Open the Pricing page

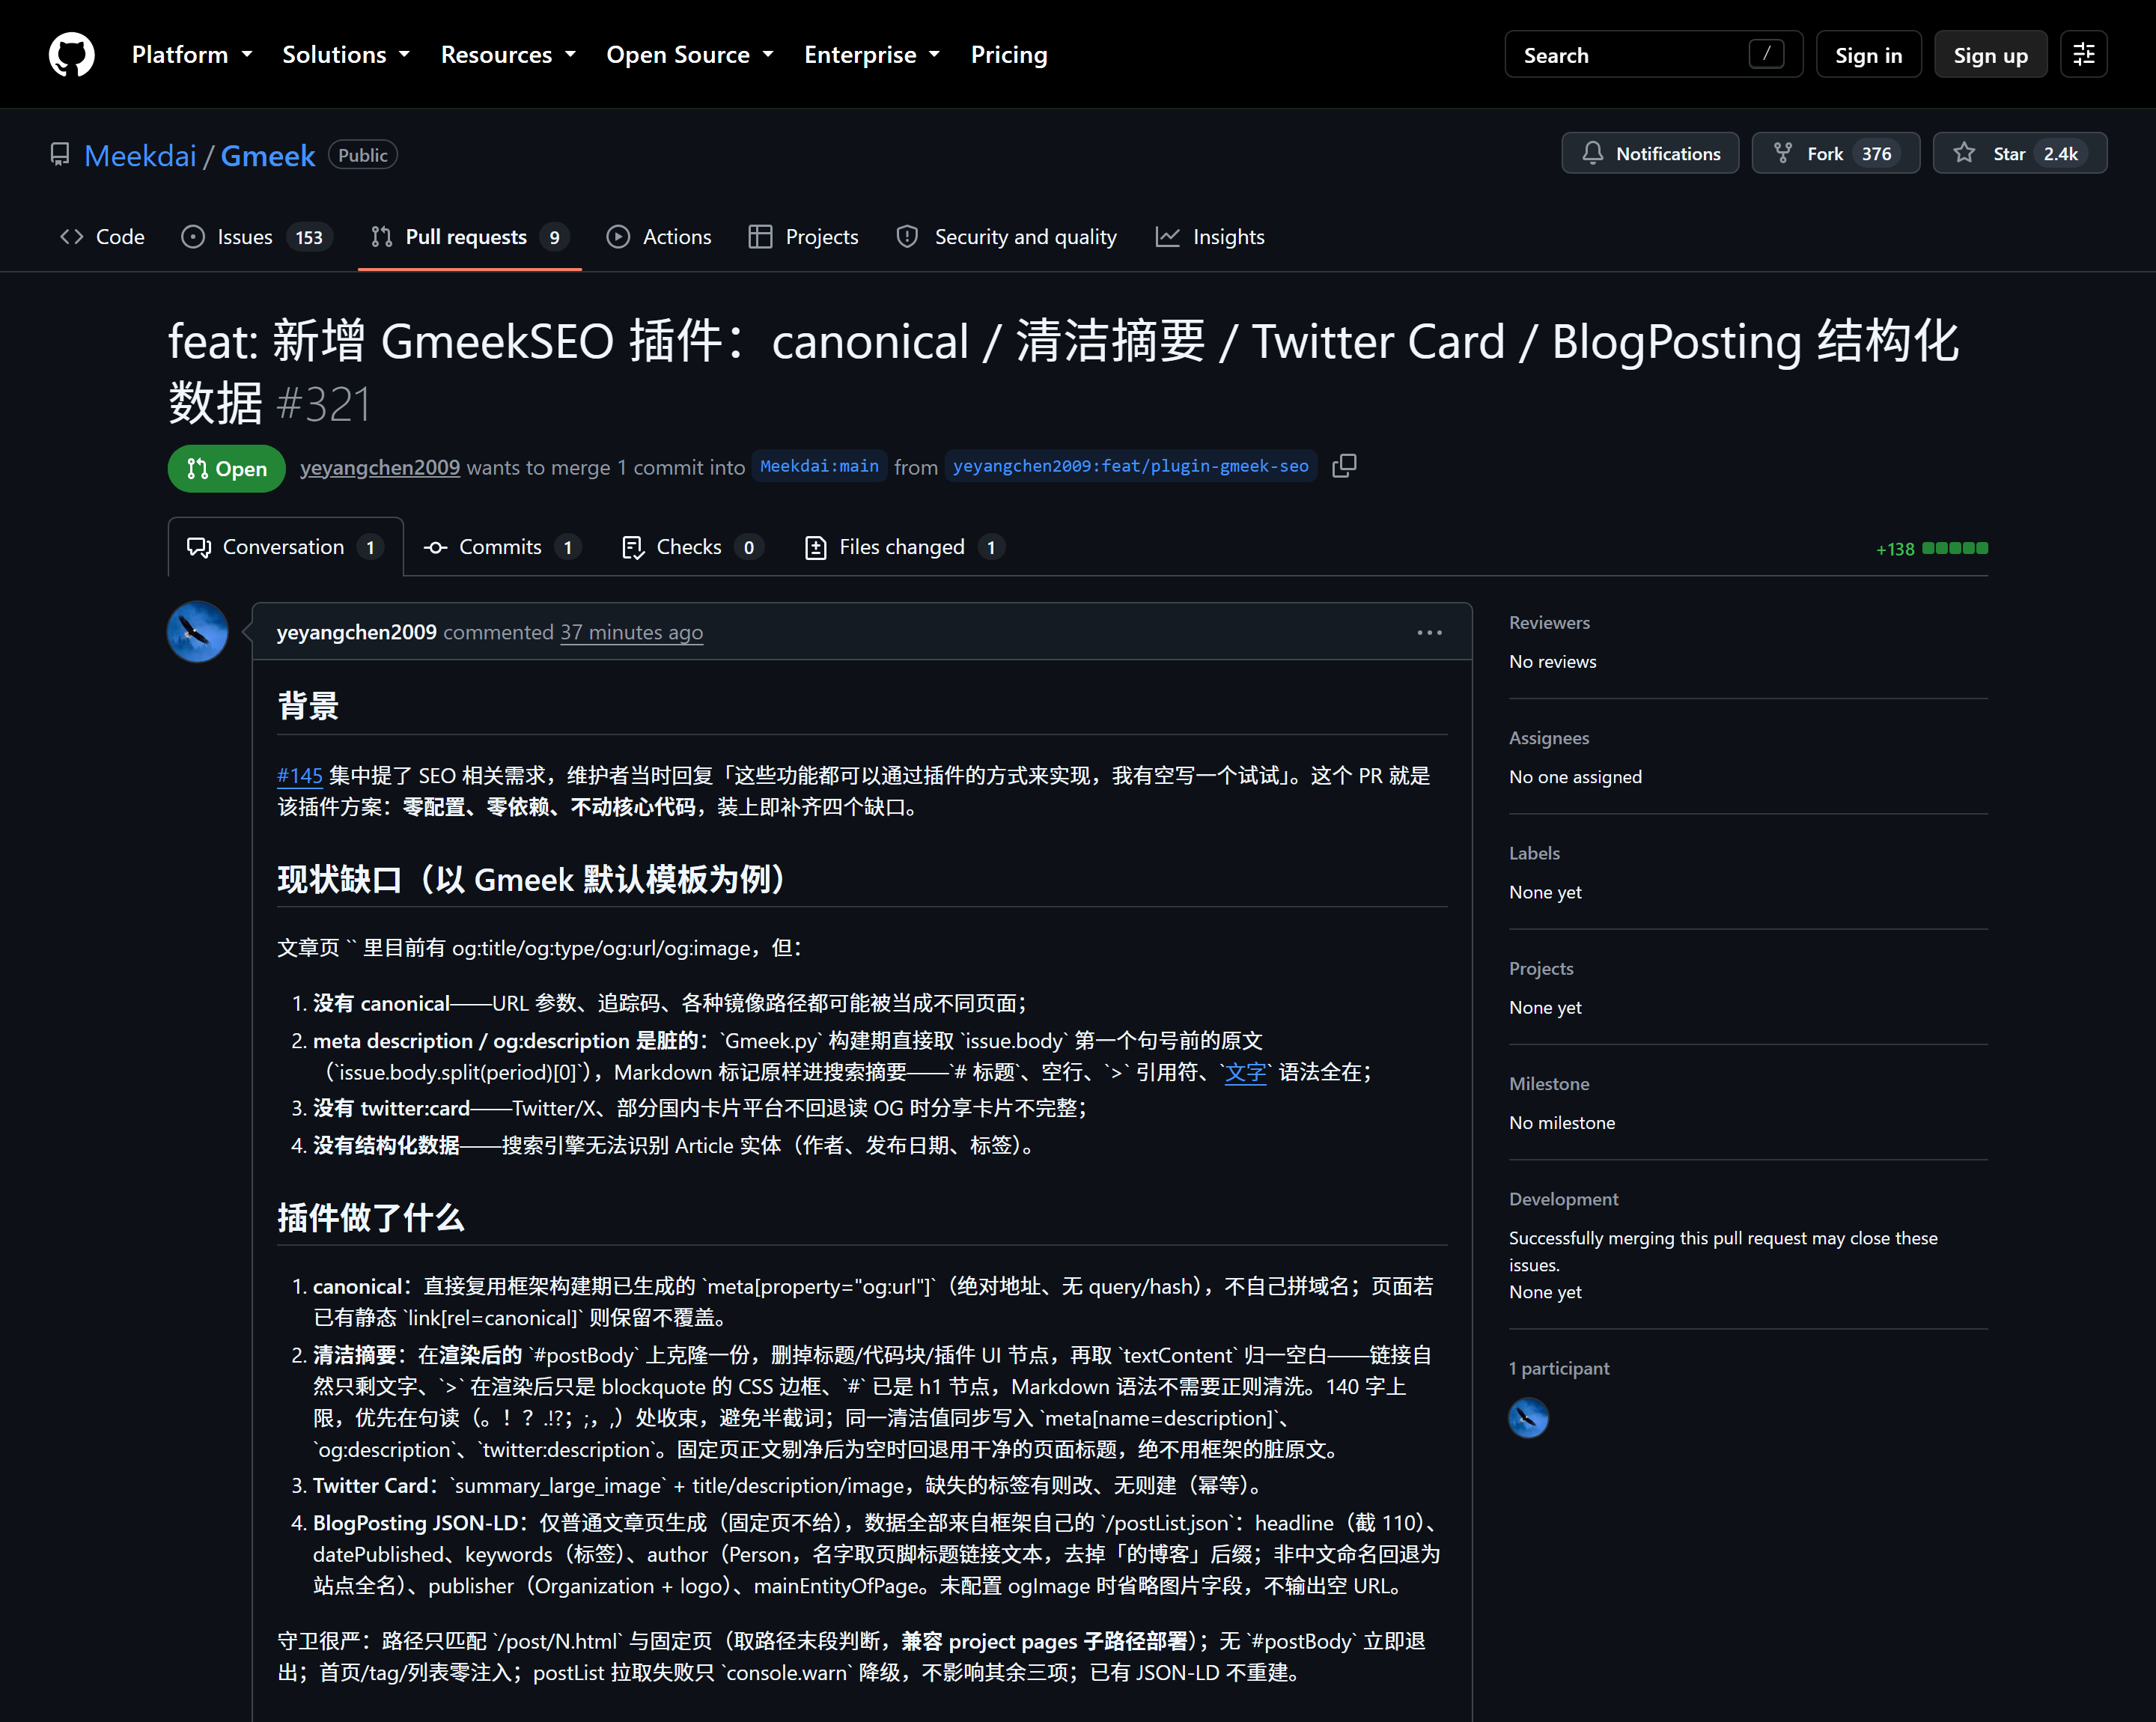click(1009, 54)
